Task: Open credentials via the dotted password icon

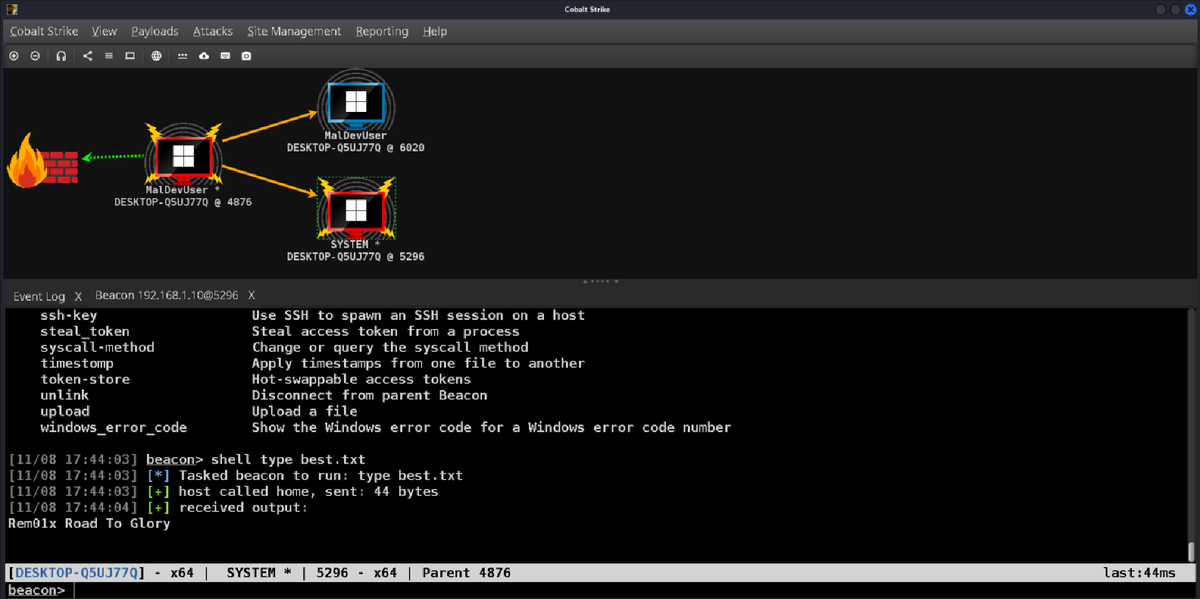Action: tap(183, 56)
